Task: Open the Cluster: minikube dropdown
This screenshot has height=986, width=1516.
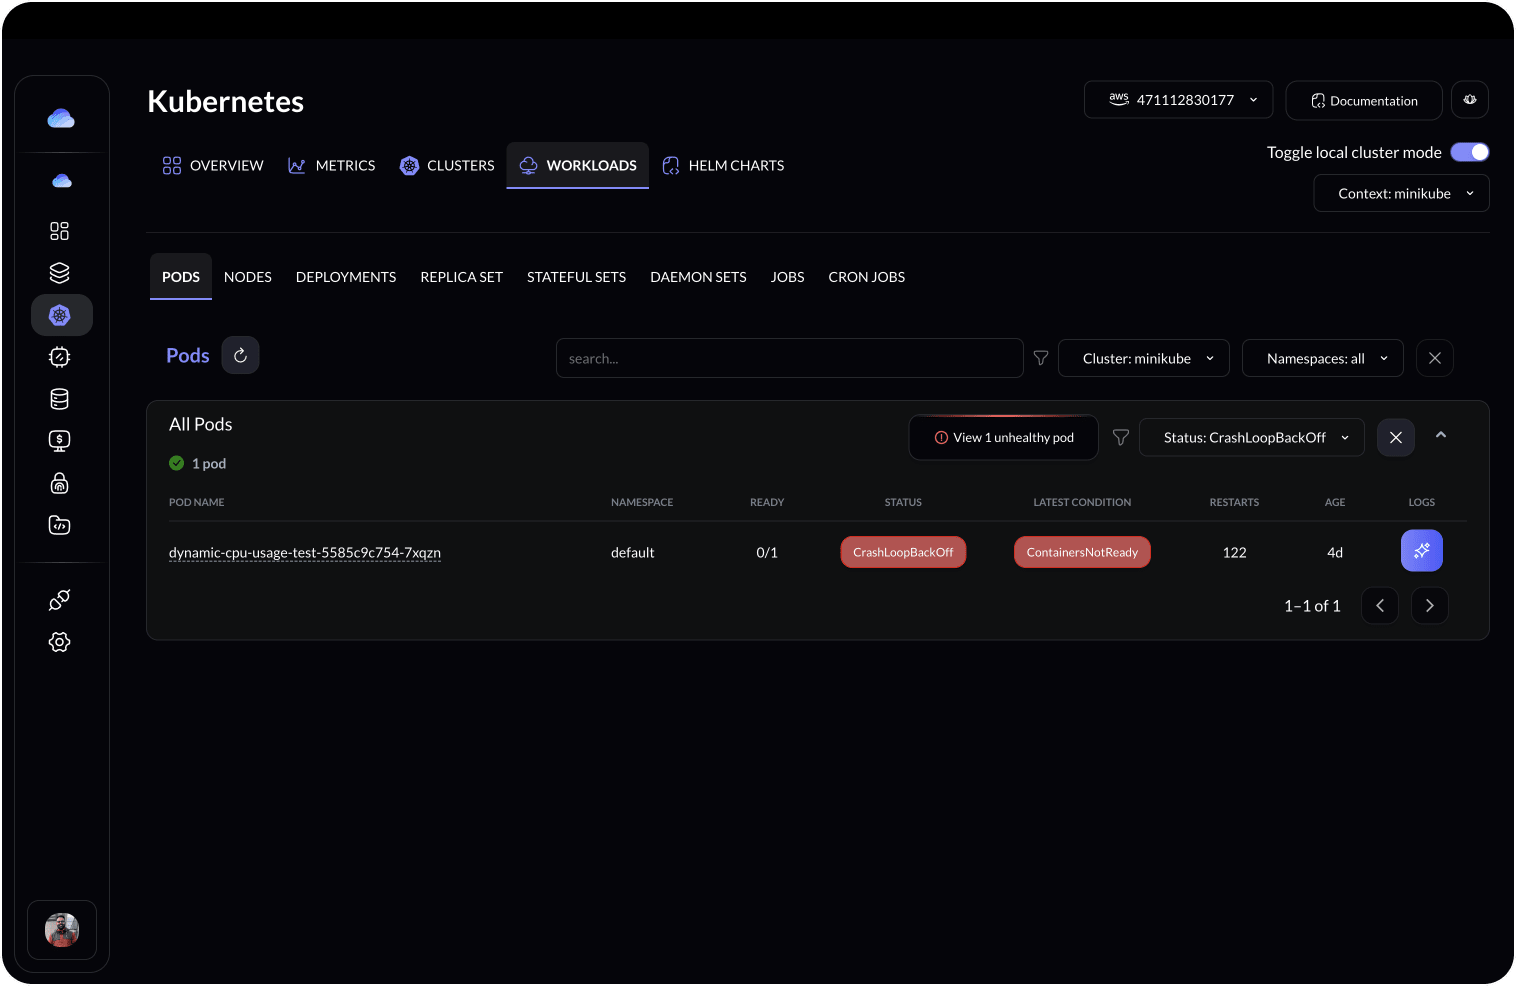Action: (x=1144, y=358)
